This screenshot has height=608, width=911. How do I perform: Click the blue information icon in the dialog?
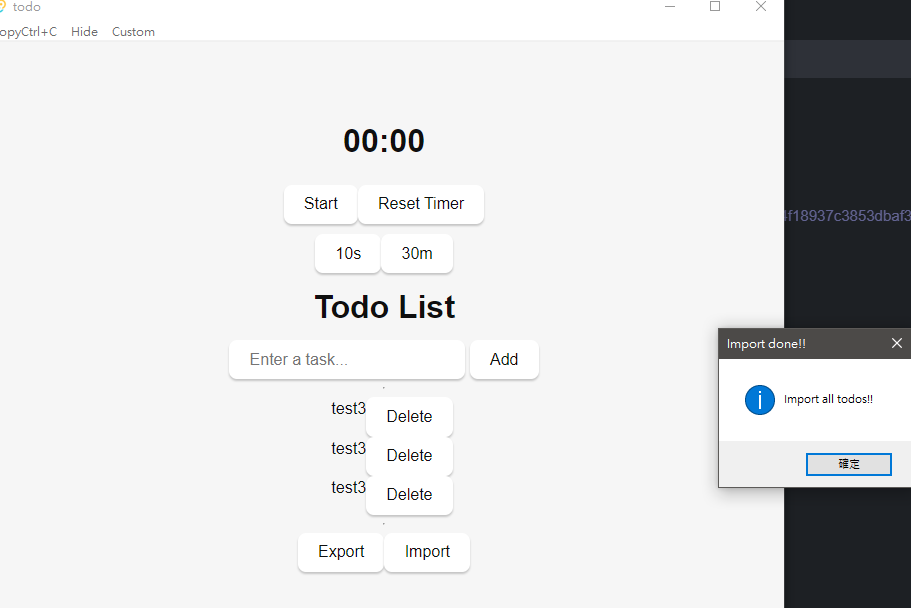click(759, 400)
